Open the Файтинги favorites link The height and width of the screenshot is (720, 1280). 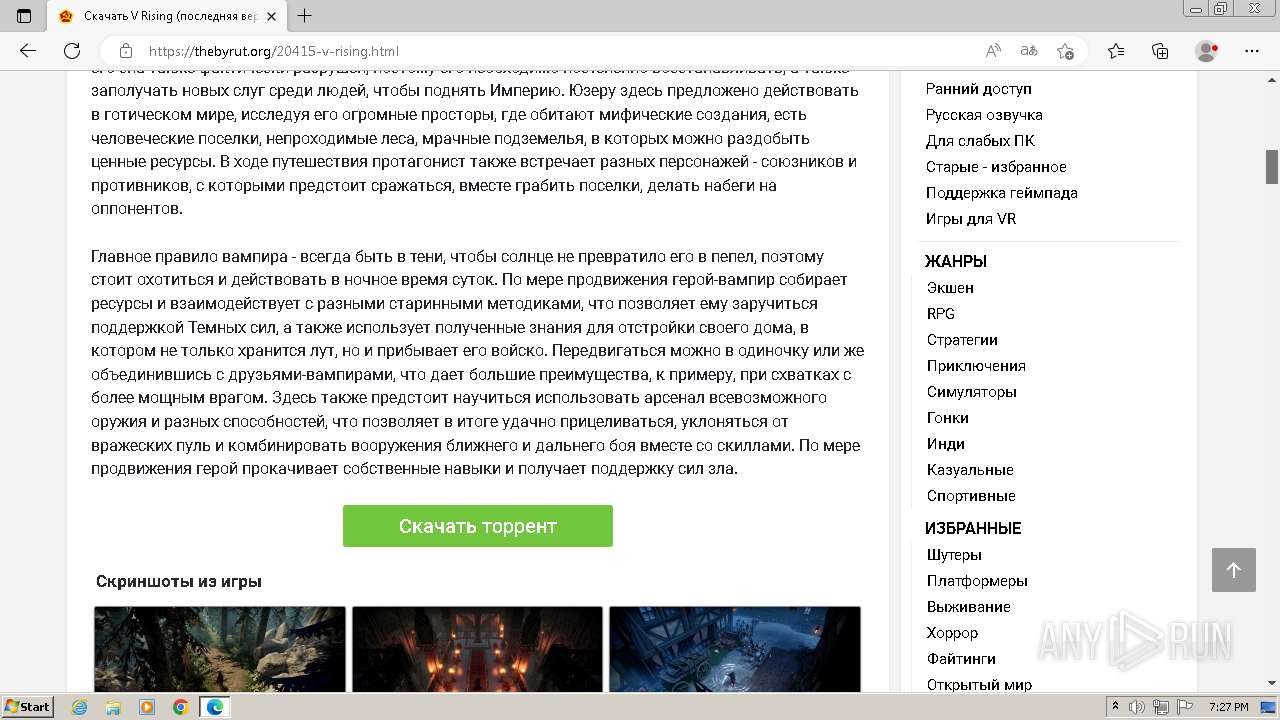point(961,659)
